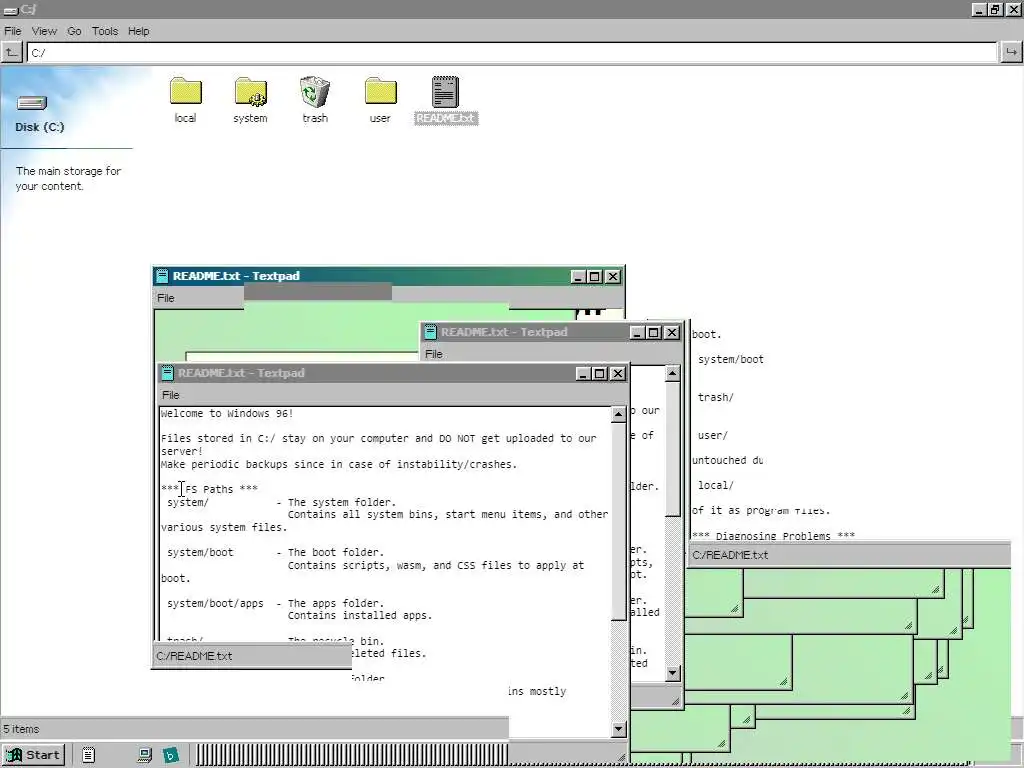
Task: Click the up arrow of the front Textpad's scrollbar
Action: tap(618, 414)
